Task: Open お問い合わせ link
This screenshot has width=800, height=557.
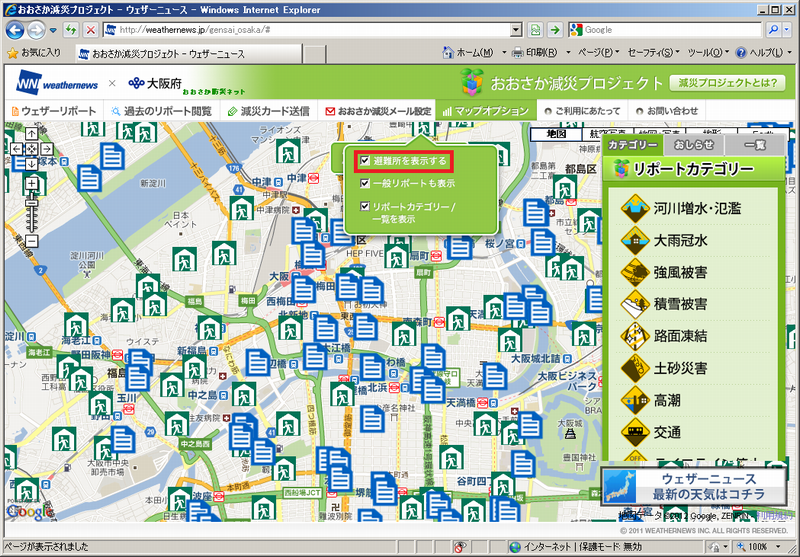Action: 667,111
